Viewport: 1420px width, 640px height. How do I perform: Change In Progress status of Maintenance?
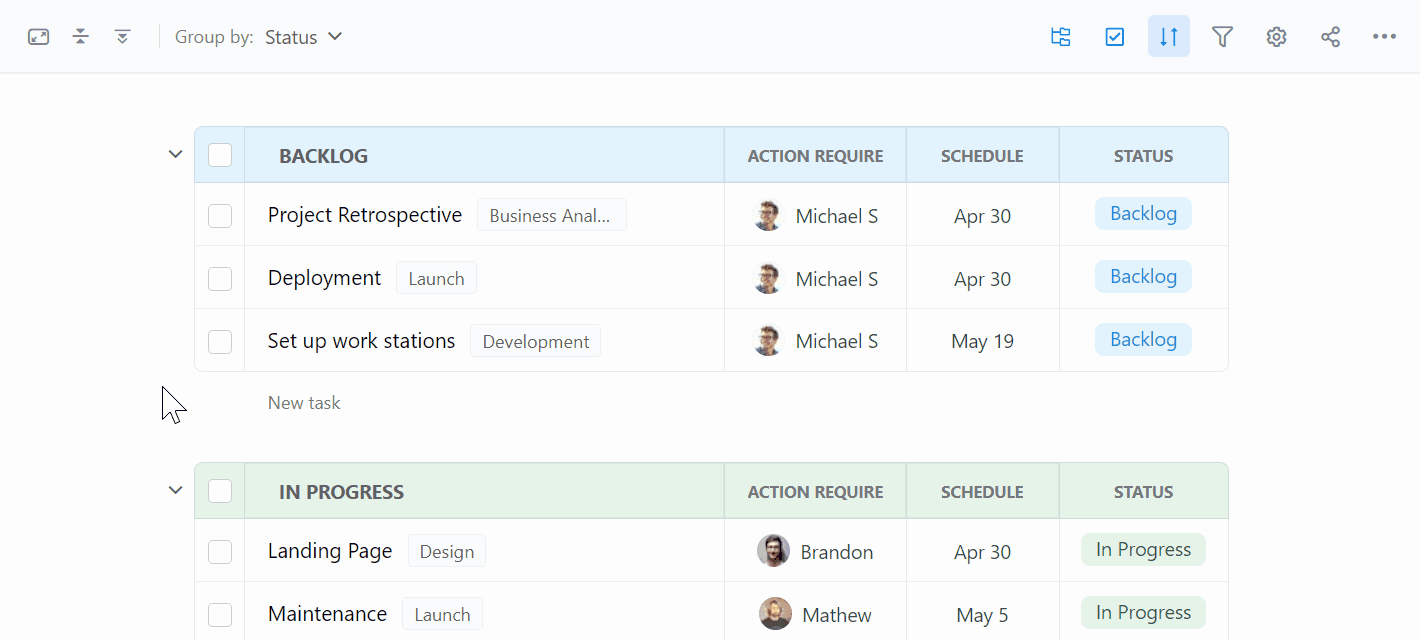click(x=1143, y=613)
